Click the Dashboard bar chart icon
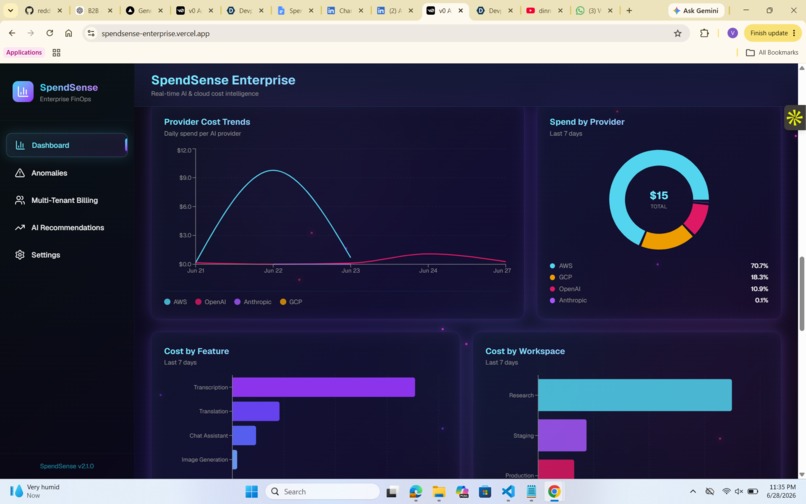Image resolution: width=806 pixels, height=504 pixels. tap(20, 145)
